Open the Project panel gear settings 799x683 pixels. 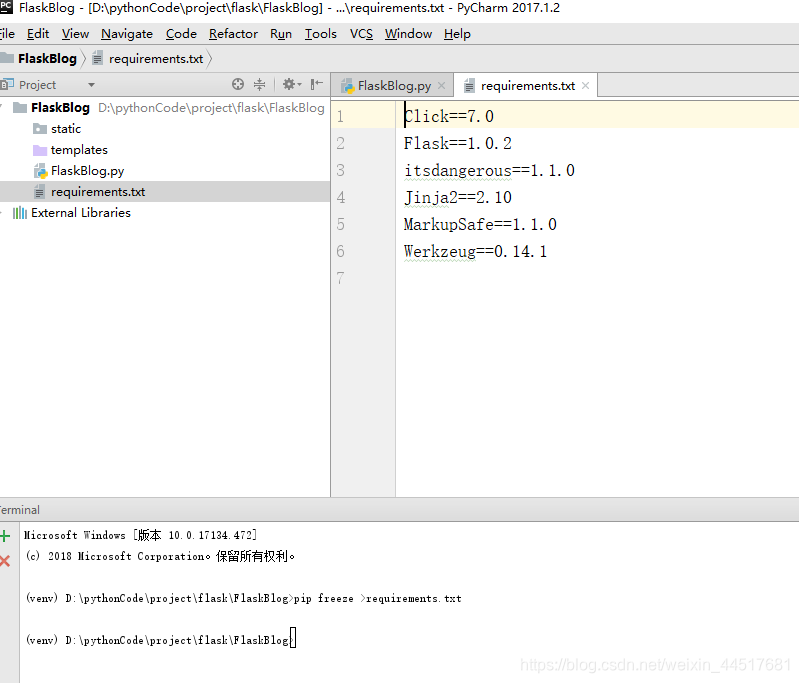pyautogui.click(x=291, y=84)
